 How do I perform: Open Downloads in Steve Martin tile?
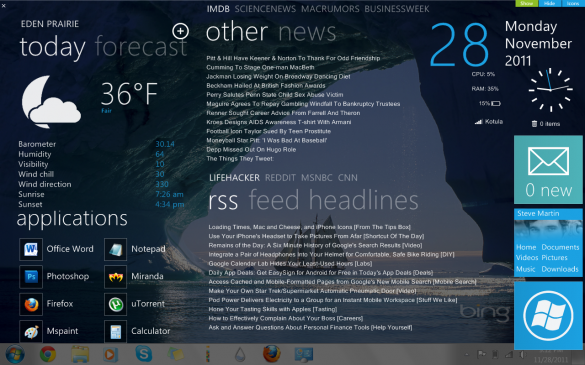click(x=560, y=269)
